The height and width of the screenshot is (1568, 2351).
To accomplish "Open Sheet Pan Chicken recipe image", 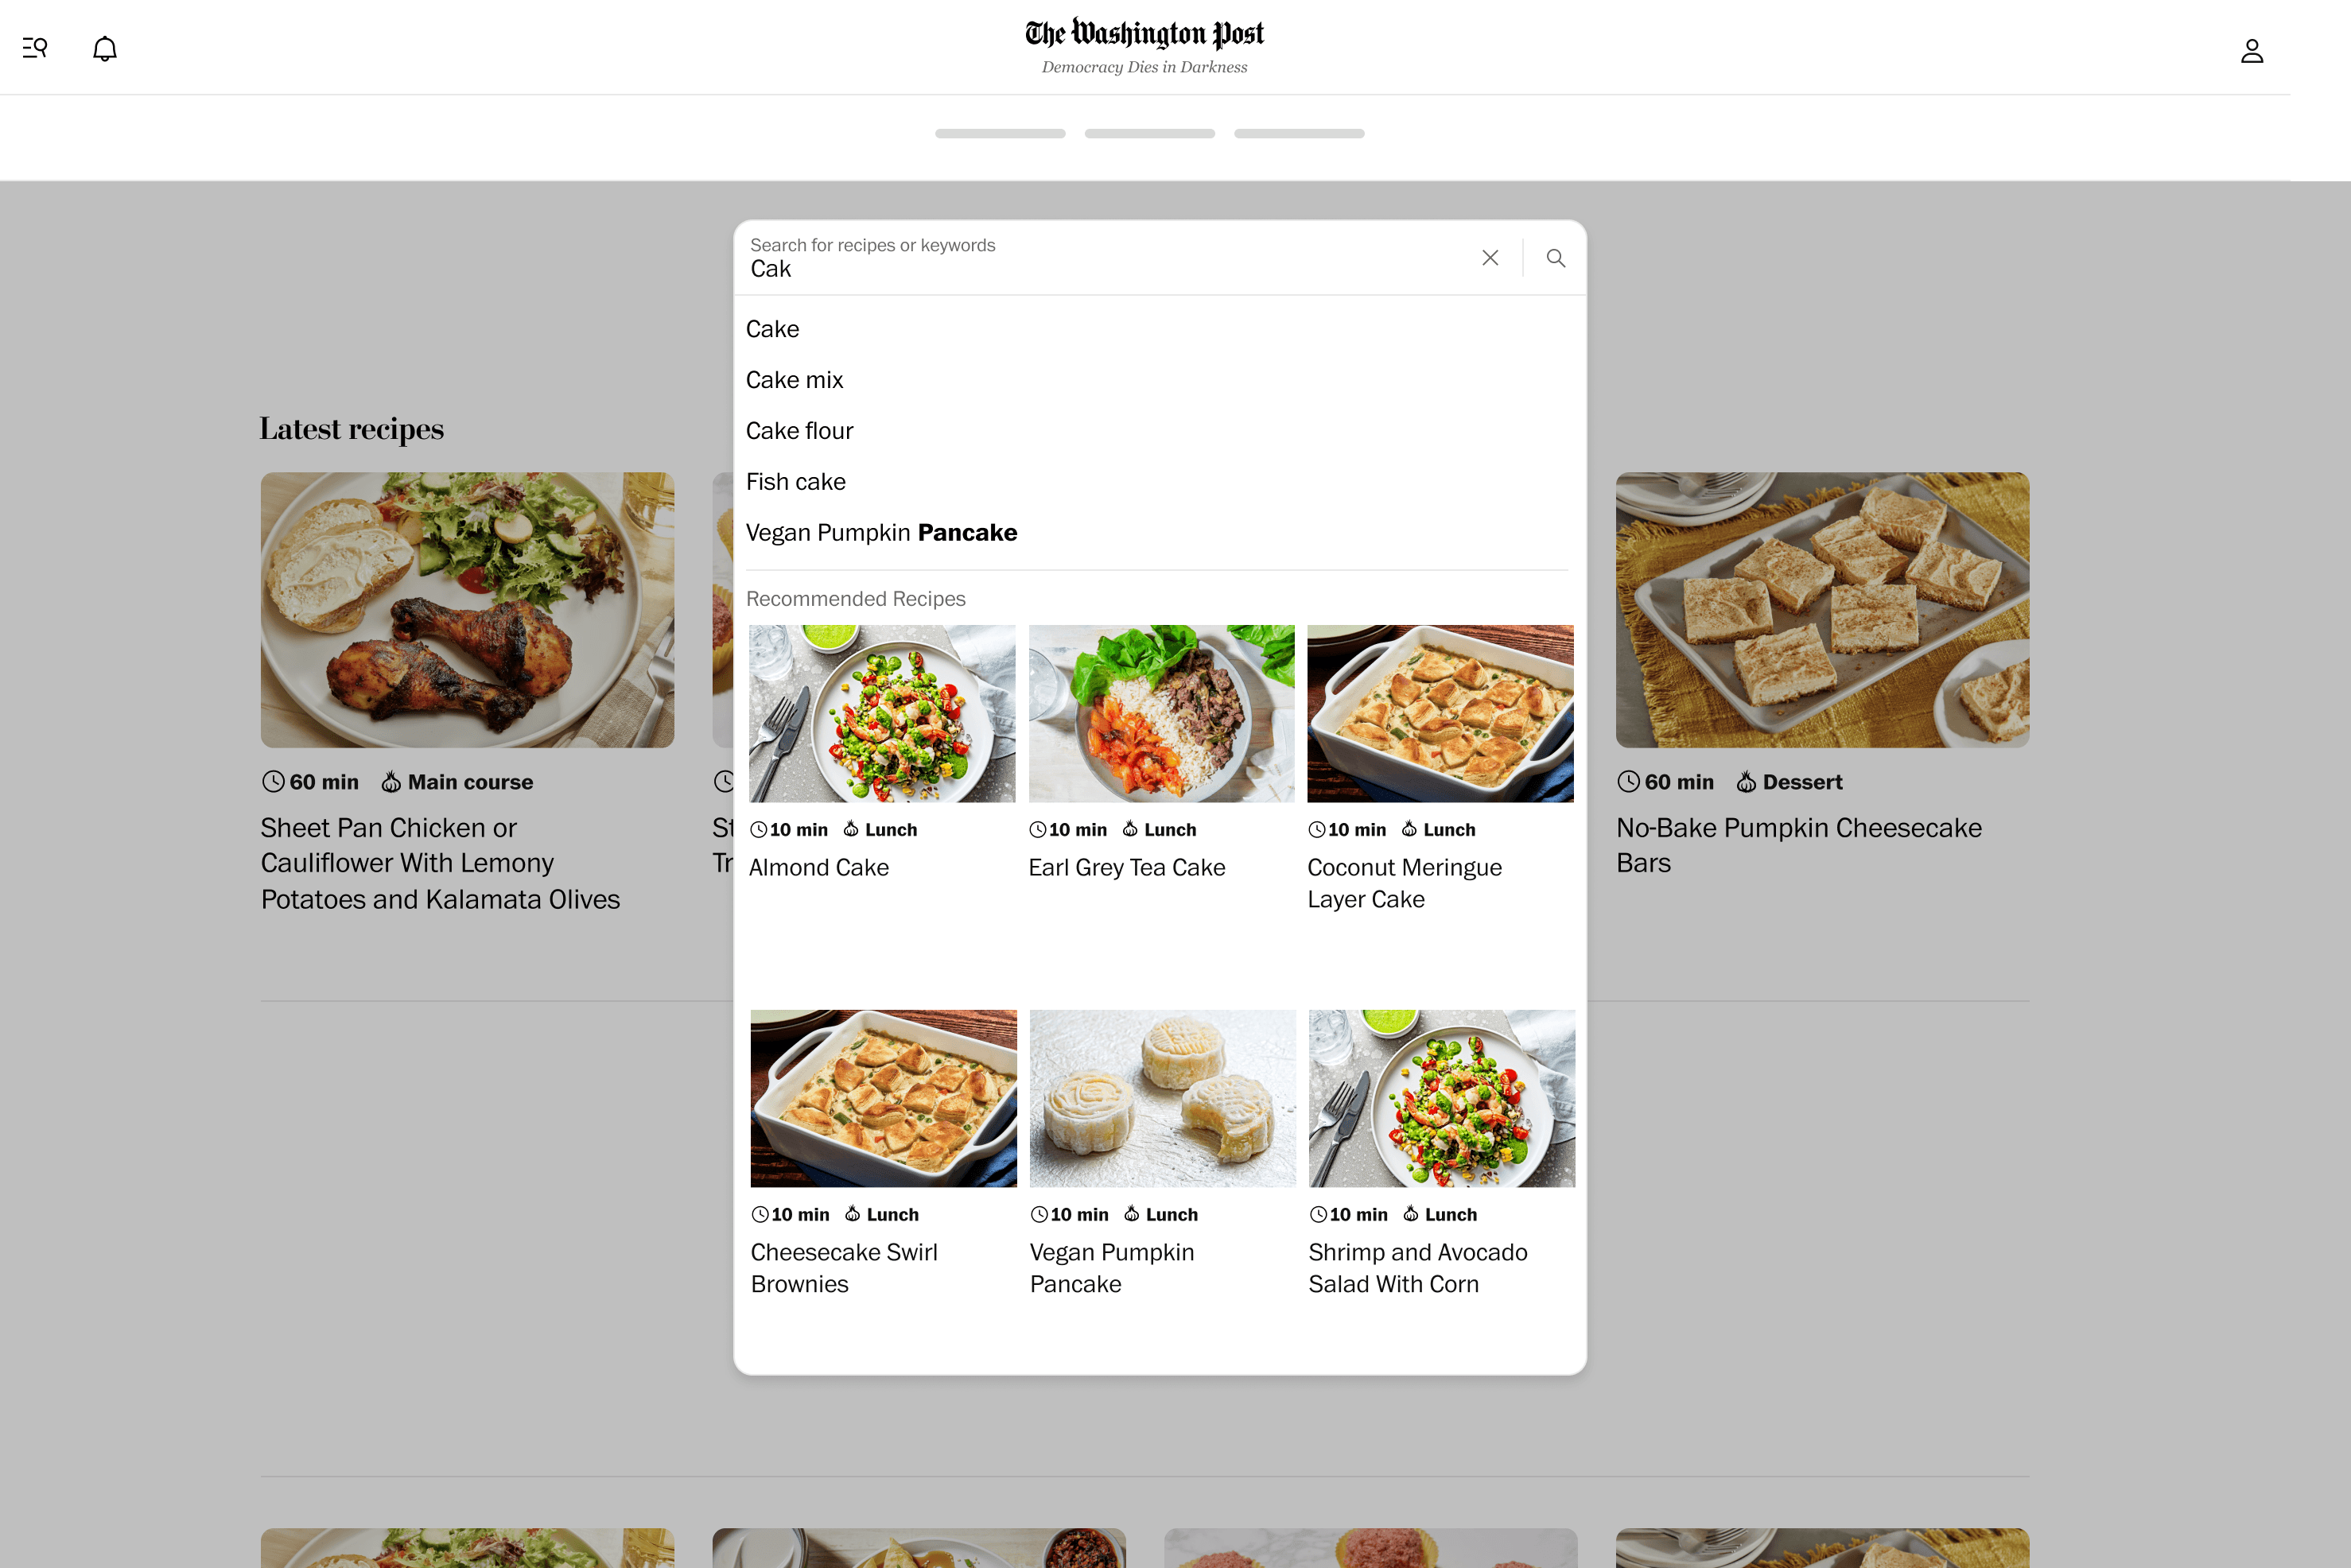I will (467, 610).
